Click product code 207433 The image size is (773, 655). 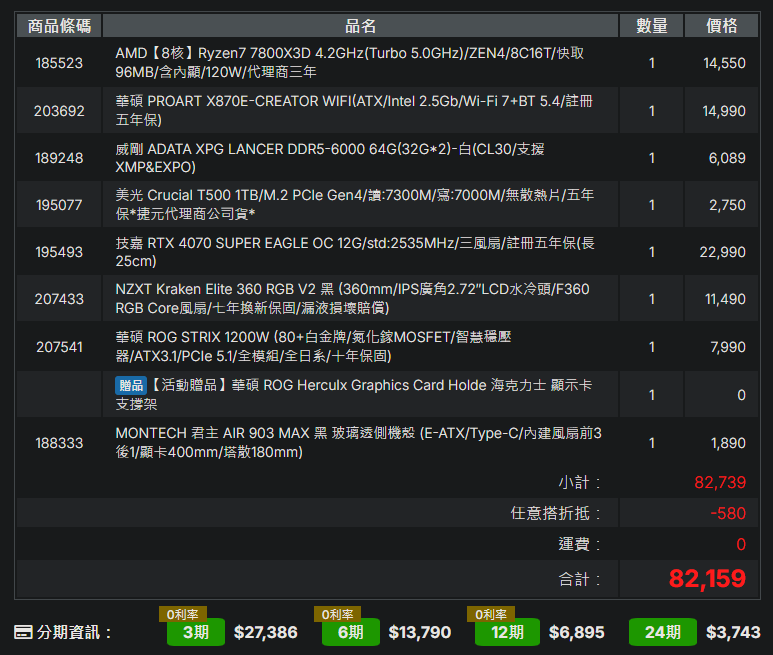coord(59,299)
